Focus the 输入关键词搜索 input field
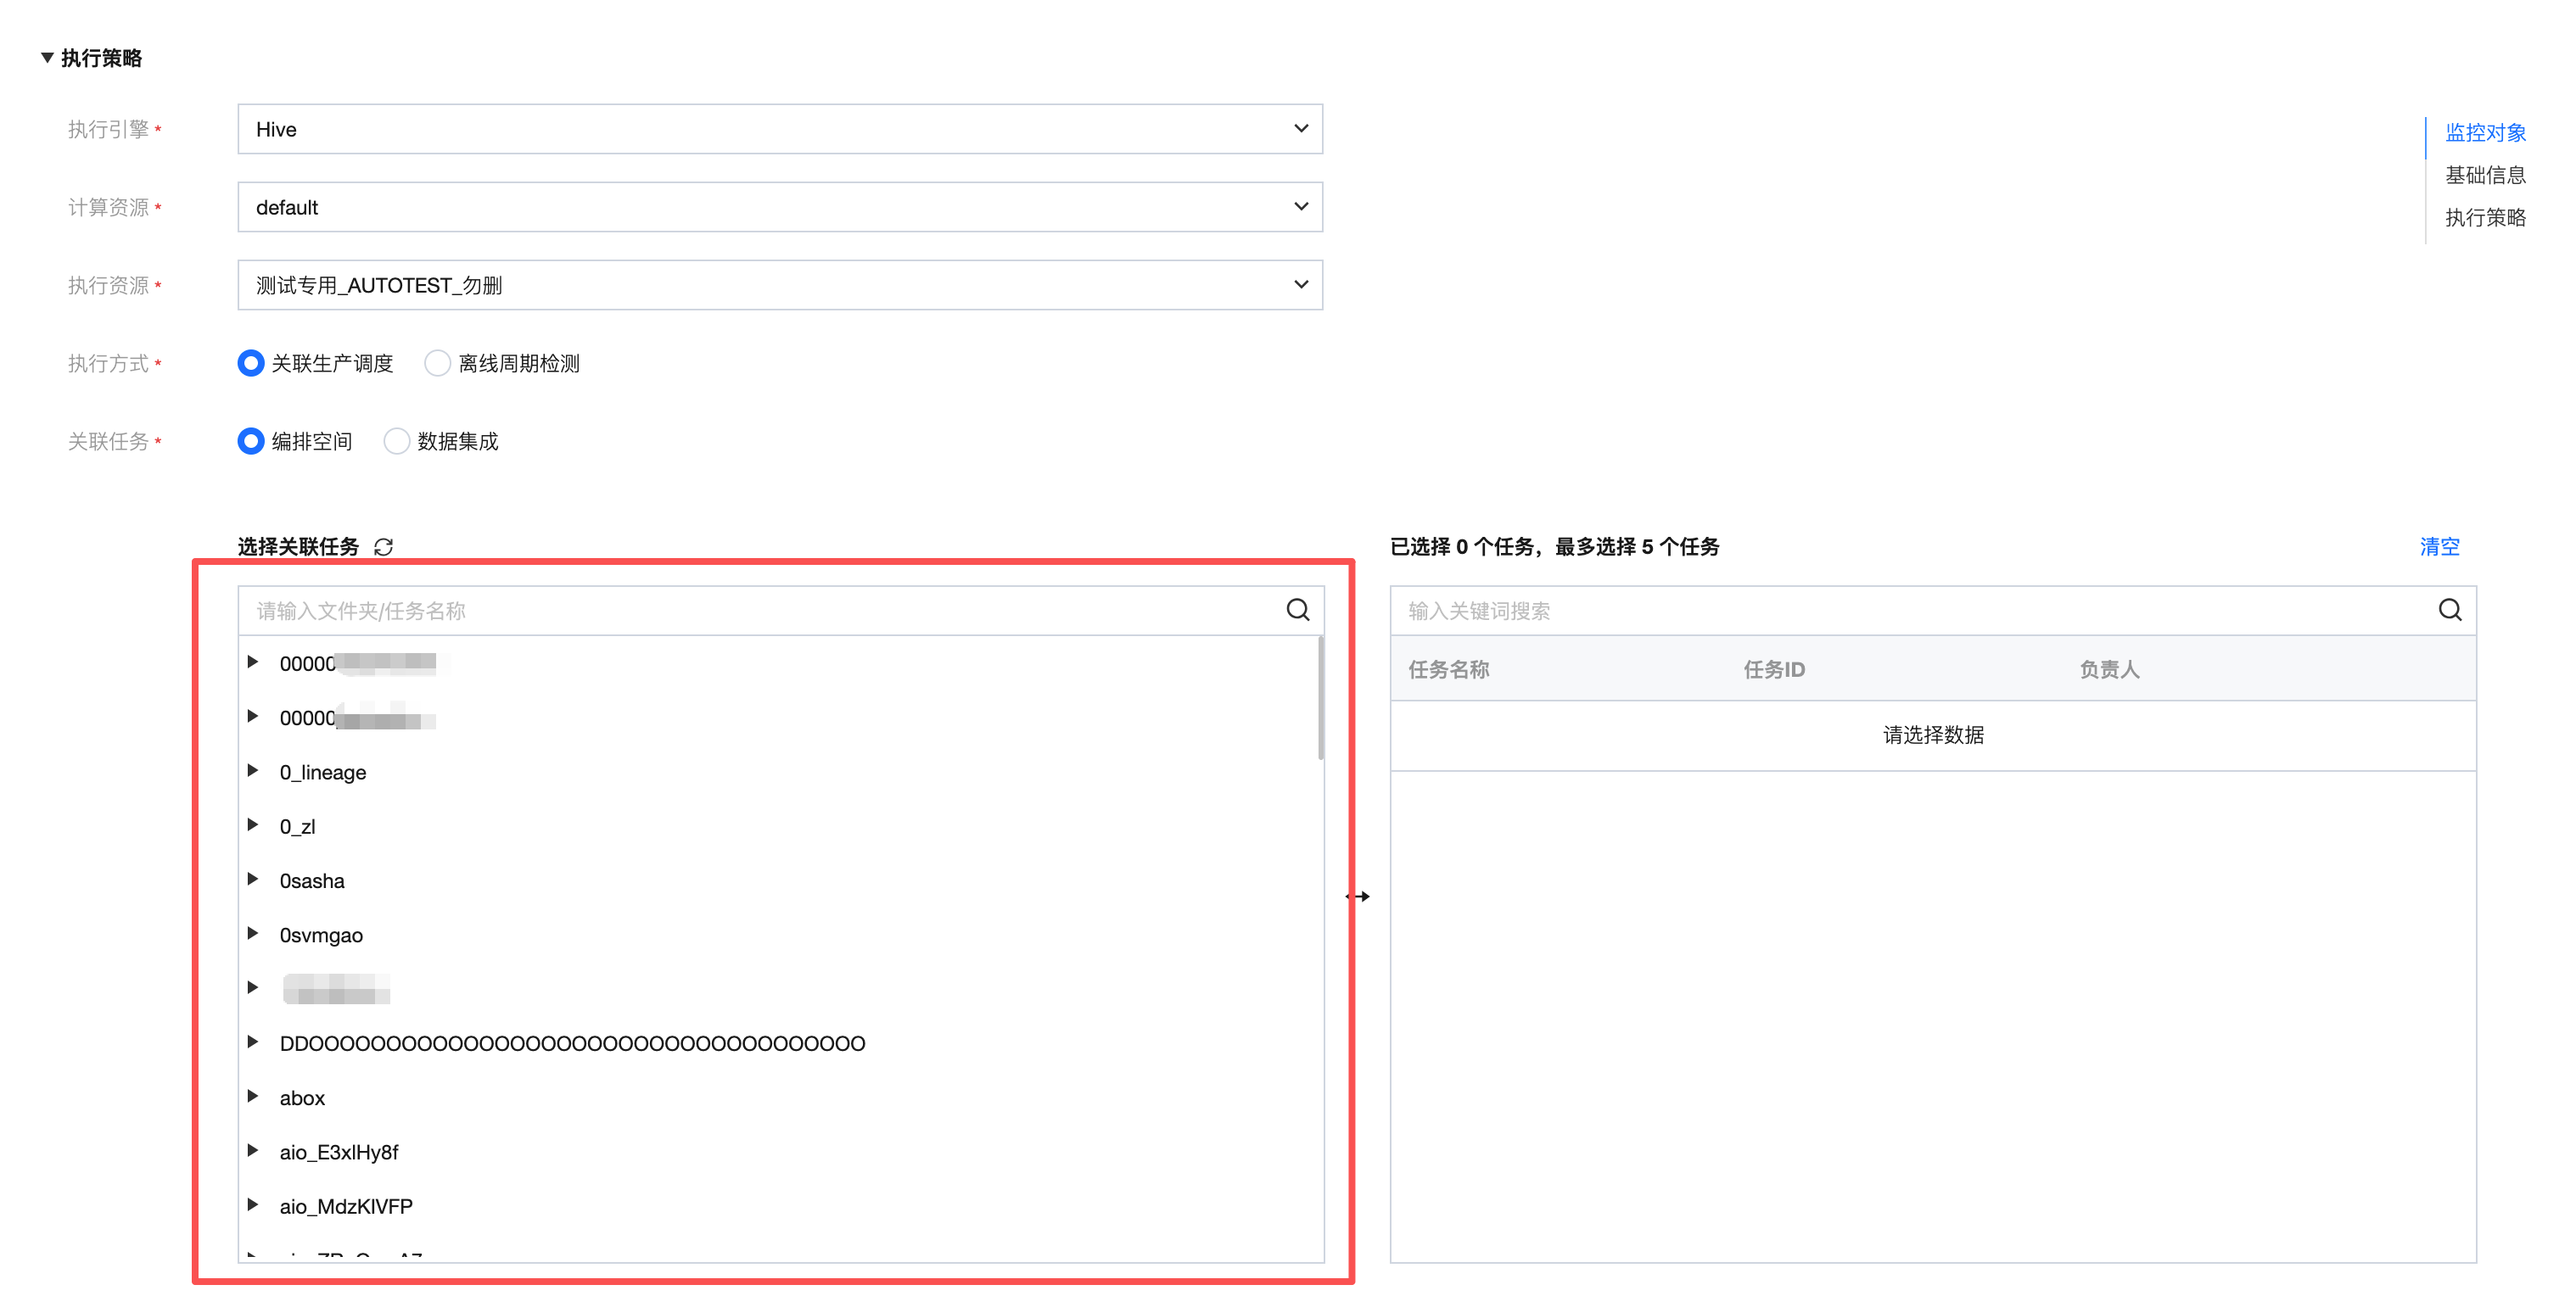The image size is (2576, 1296). 1900,611
